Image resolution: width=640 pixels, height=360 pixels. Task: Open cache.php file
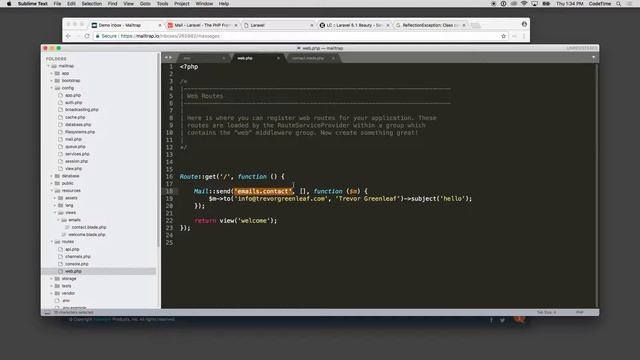[x=75, y=117]
